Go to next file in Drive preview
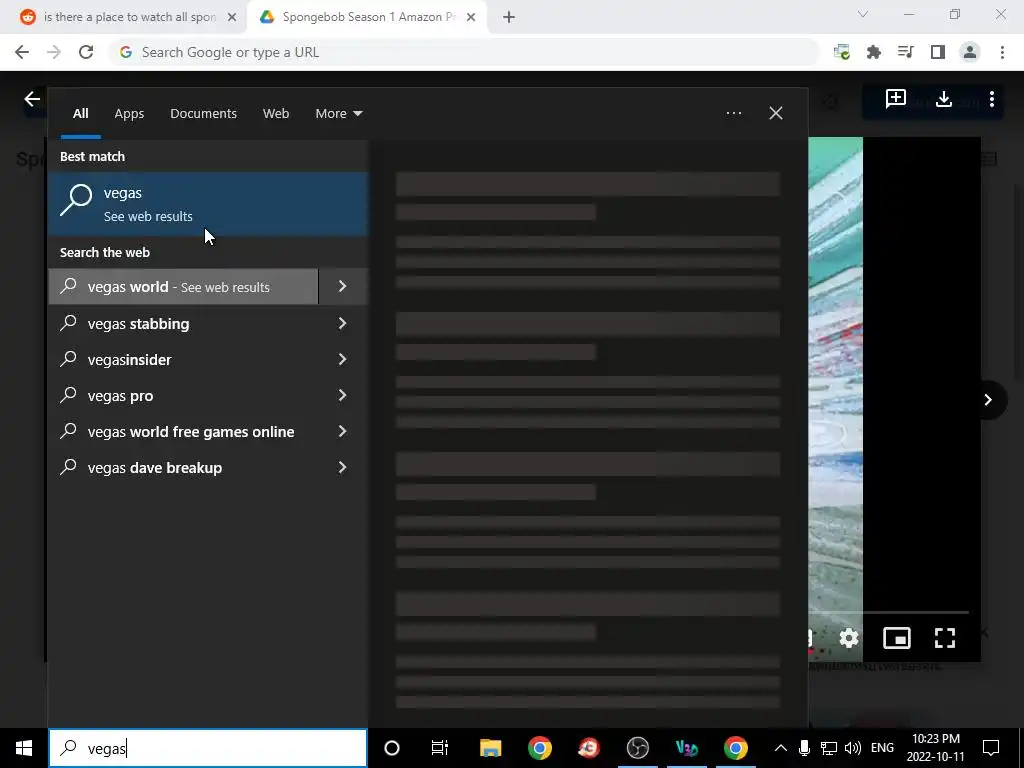This screenshot has height=768, width=1024. pyautogui.click(x=988, y=400)
